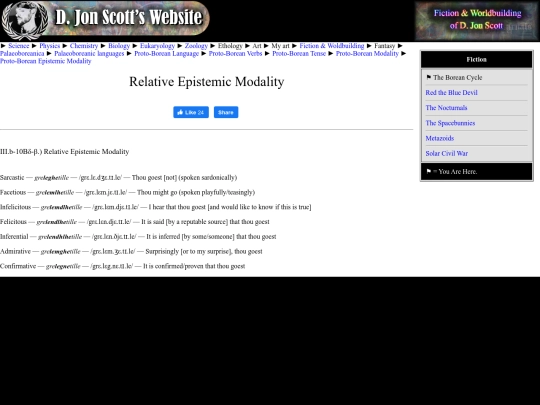Open the Eukaryology breadcrumb link
Viewport: 540px width, 405px height.
pos(157,46)
